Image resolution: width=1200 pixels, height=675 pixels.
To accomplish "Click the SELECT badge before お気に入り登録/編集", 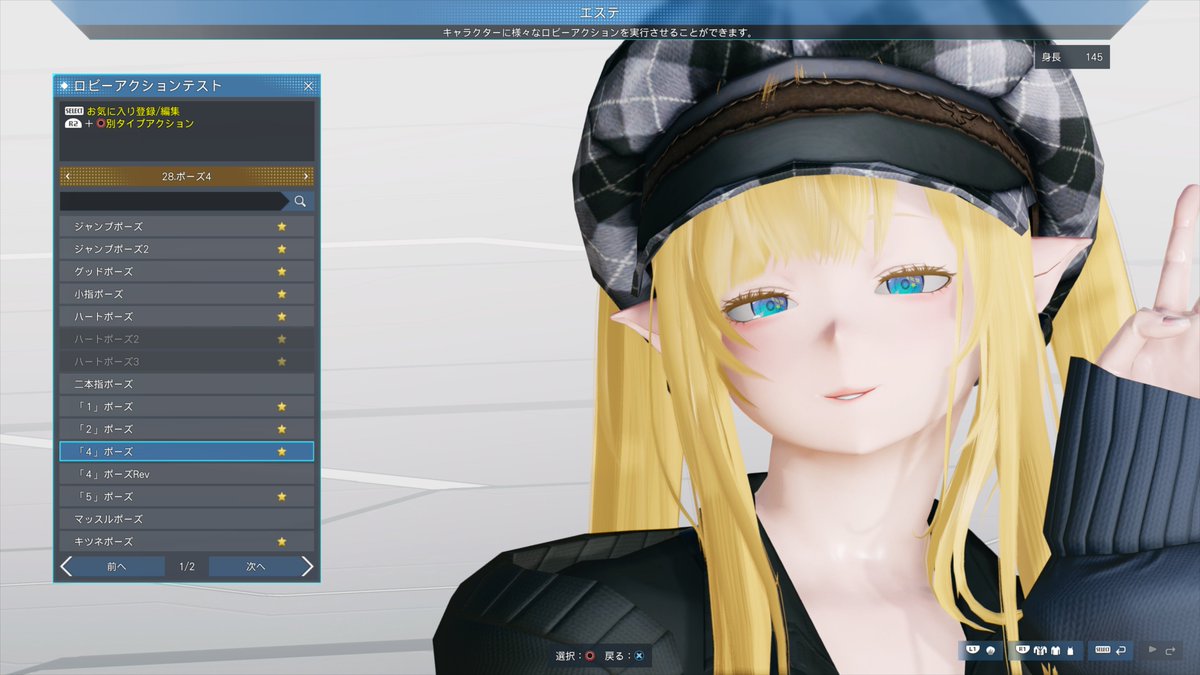I will 74,111.
